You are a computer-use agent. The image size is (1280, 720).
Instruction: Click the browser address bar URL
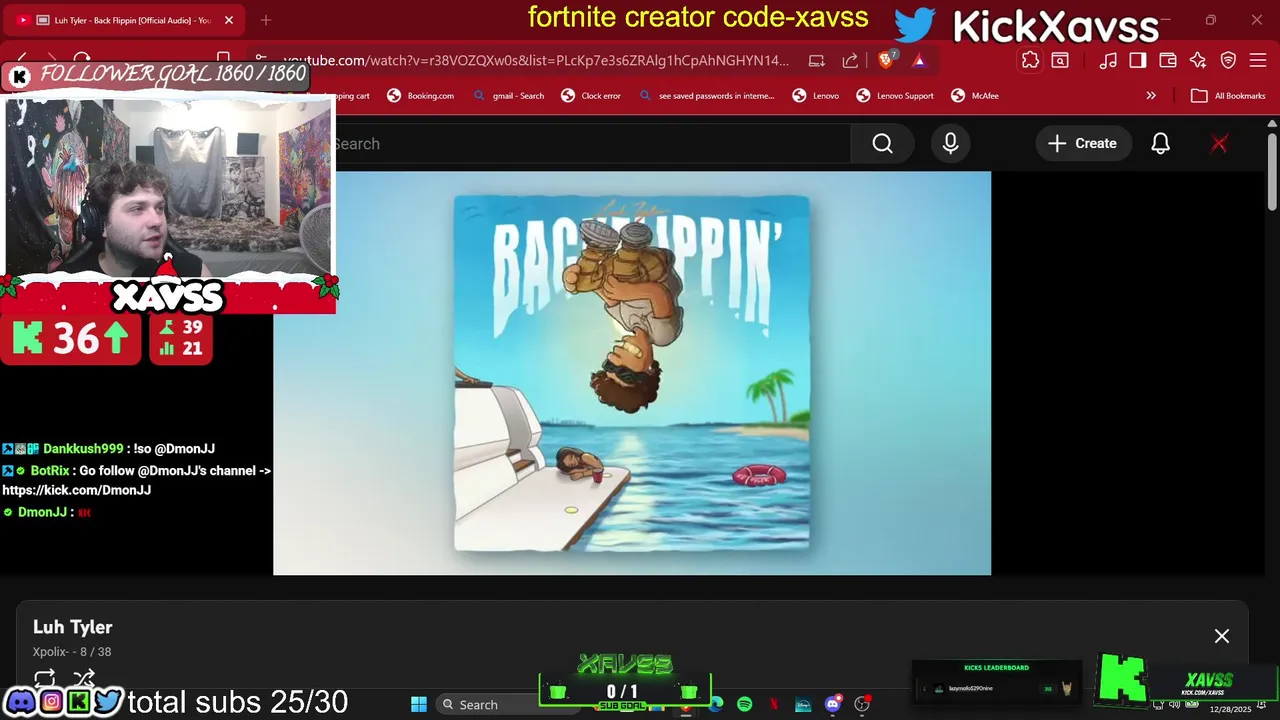pyautogui.click(x=537, y=60)
